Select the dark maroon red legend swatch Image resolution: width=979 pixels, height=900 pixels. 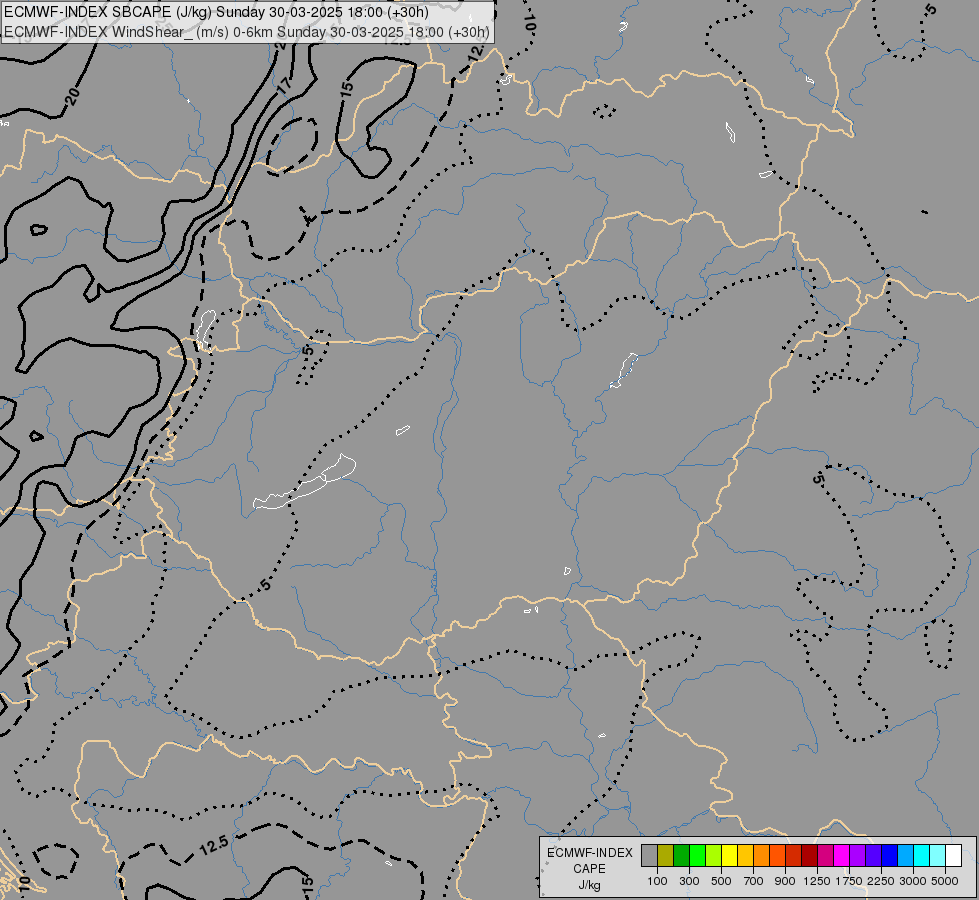(810, 856)
